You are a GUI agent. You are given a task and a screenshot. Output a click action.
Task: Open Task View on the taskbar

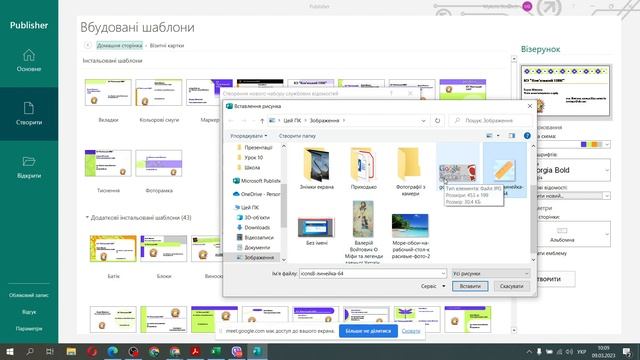pos(50,351)
